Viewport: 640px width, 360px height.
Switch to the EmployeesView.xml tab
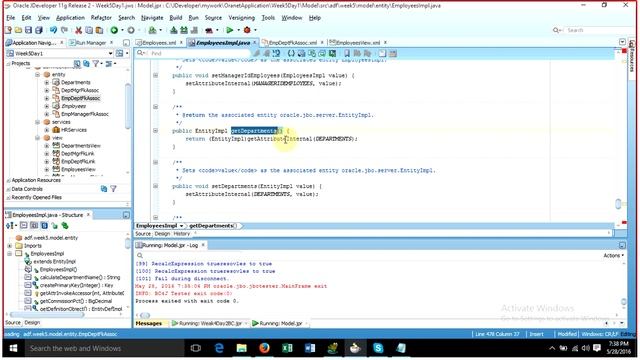click(x=358, y=42)
